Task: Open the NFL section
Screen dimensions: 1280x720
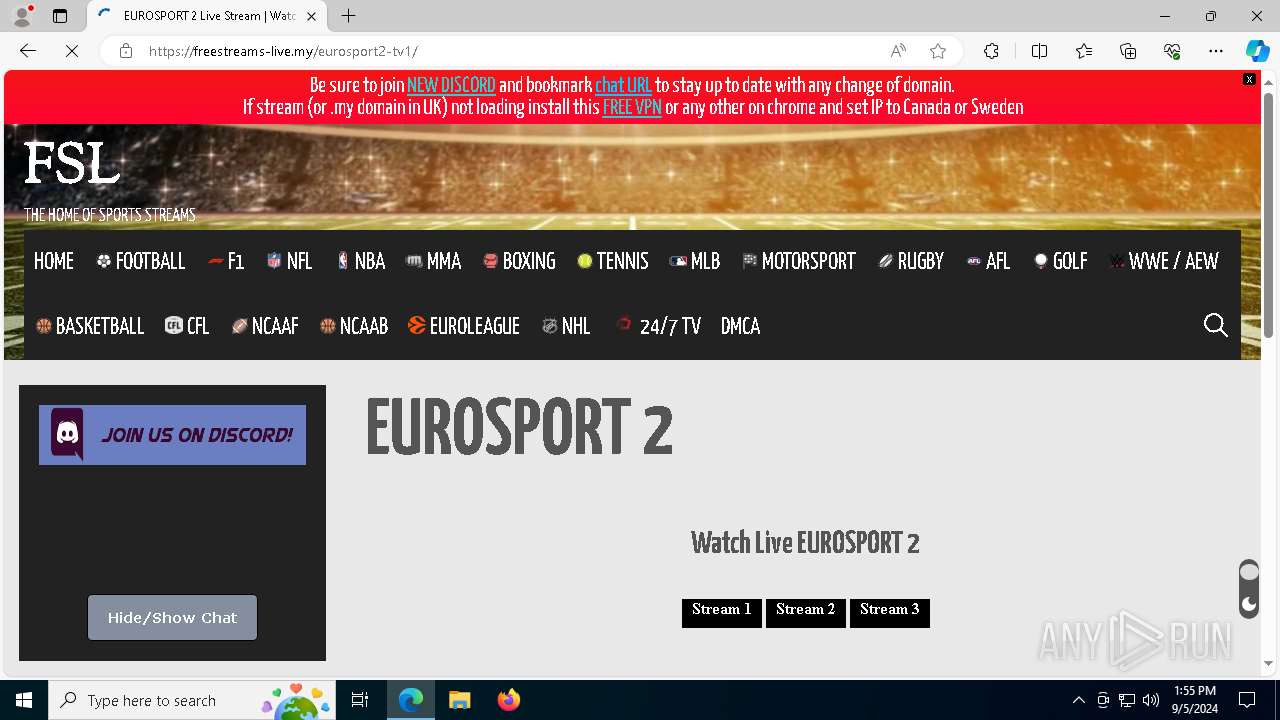Action: (x=290, y=262)
